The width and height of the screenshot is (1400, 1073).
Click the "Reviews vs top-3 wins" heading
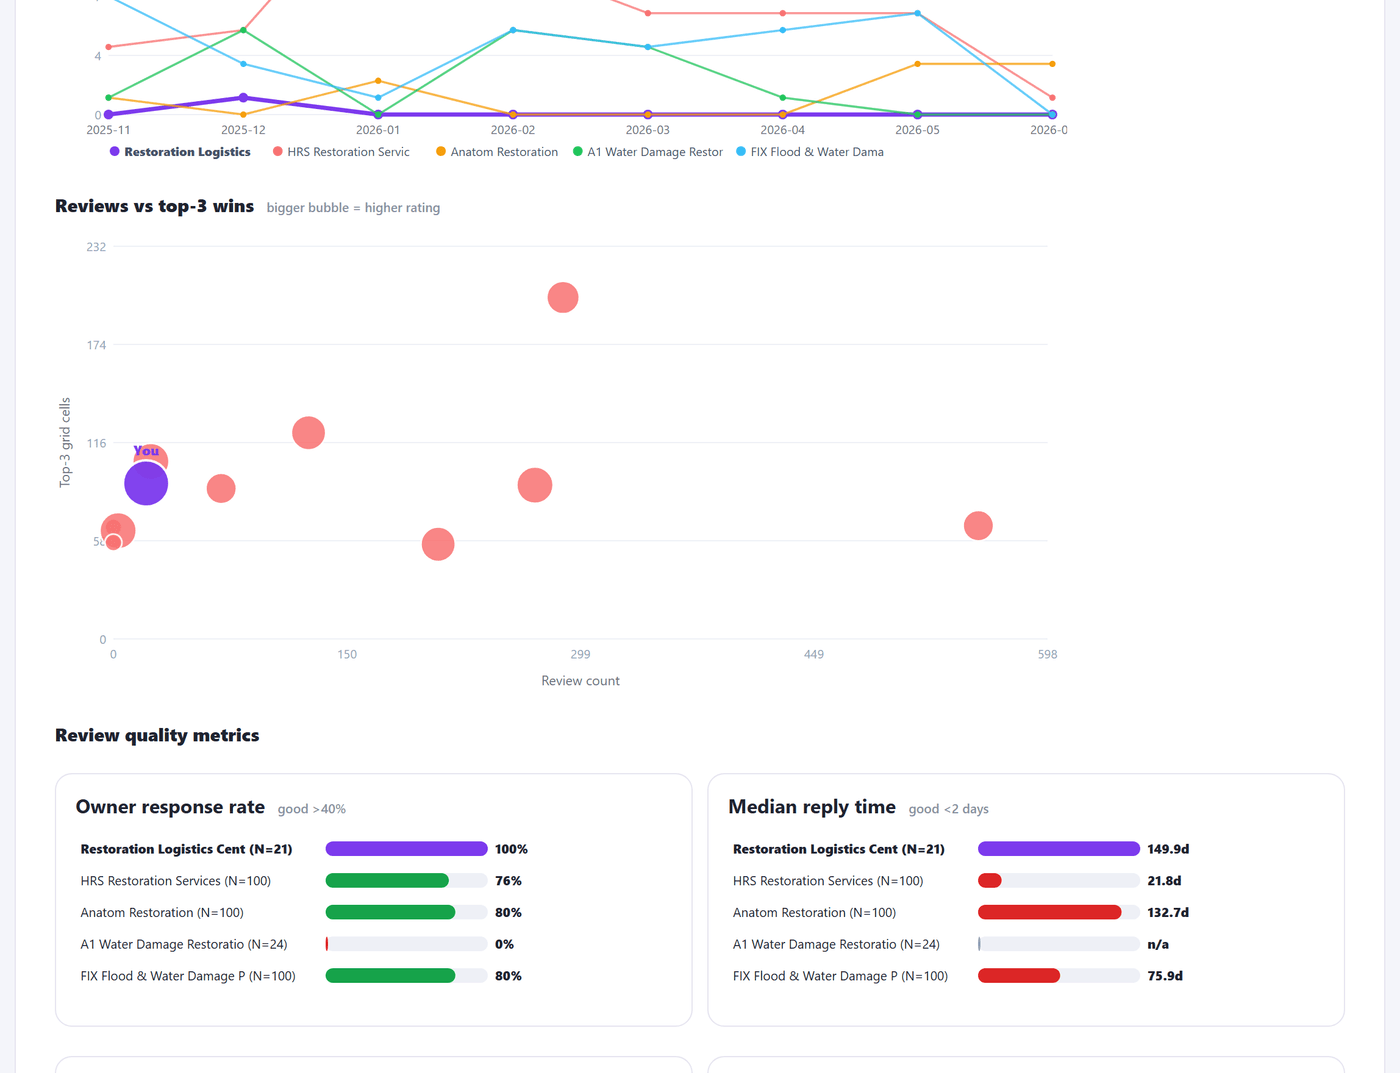pos(155,206)
